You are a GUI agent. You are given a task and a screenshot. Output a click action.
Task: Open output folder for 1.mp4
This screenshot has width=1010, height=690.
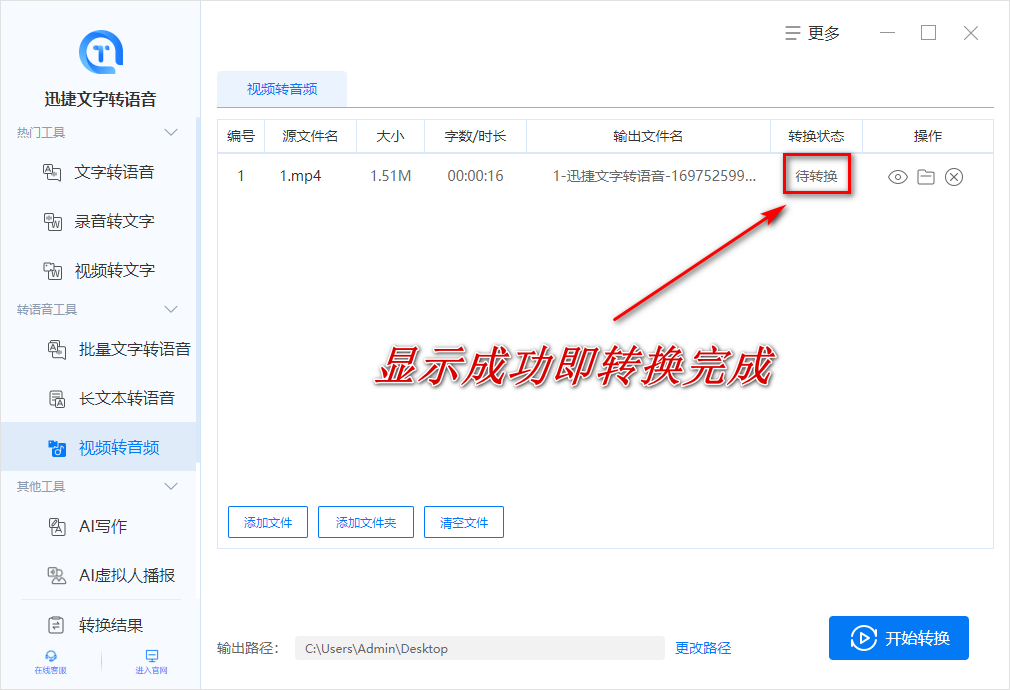(x=926, y=177)
